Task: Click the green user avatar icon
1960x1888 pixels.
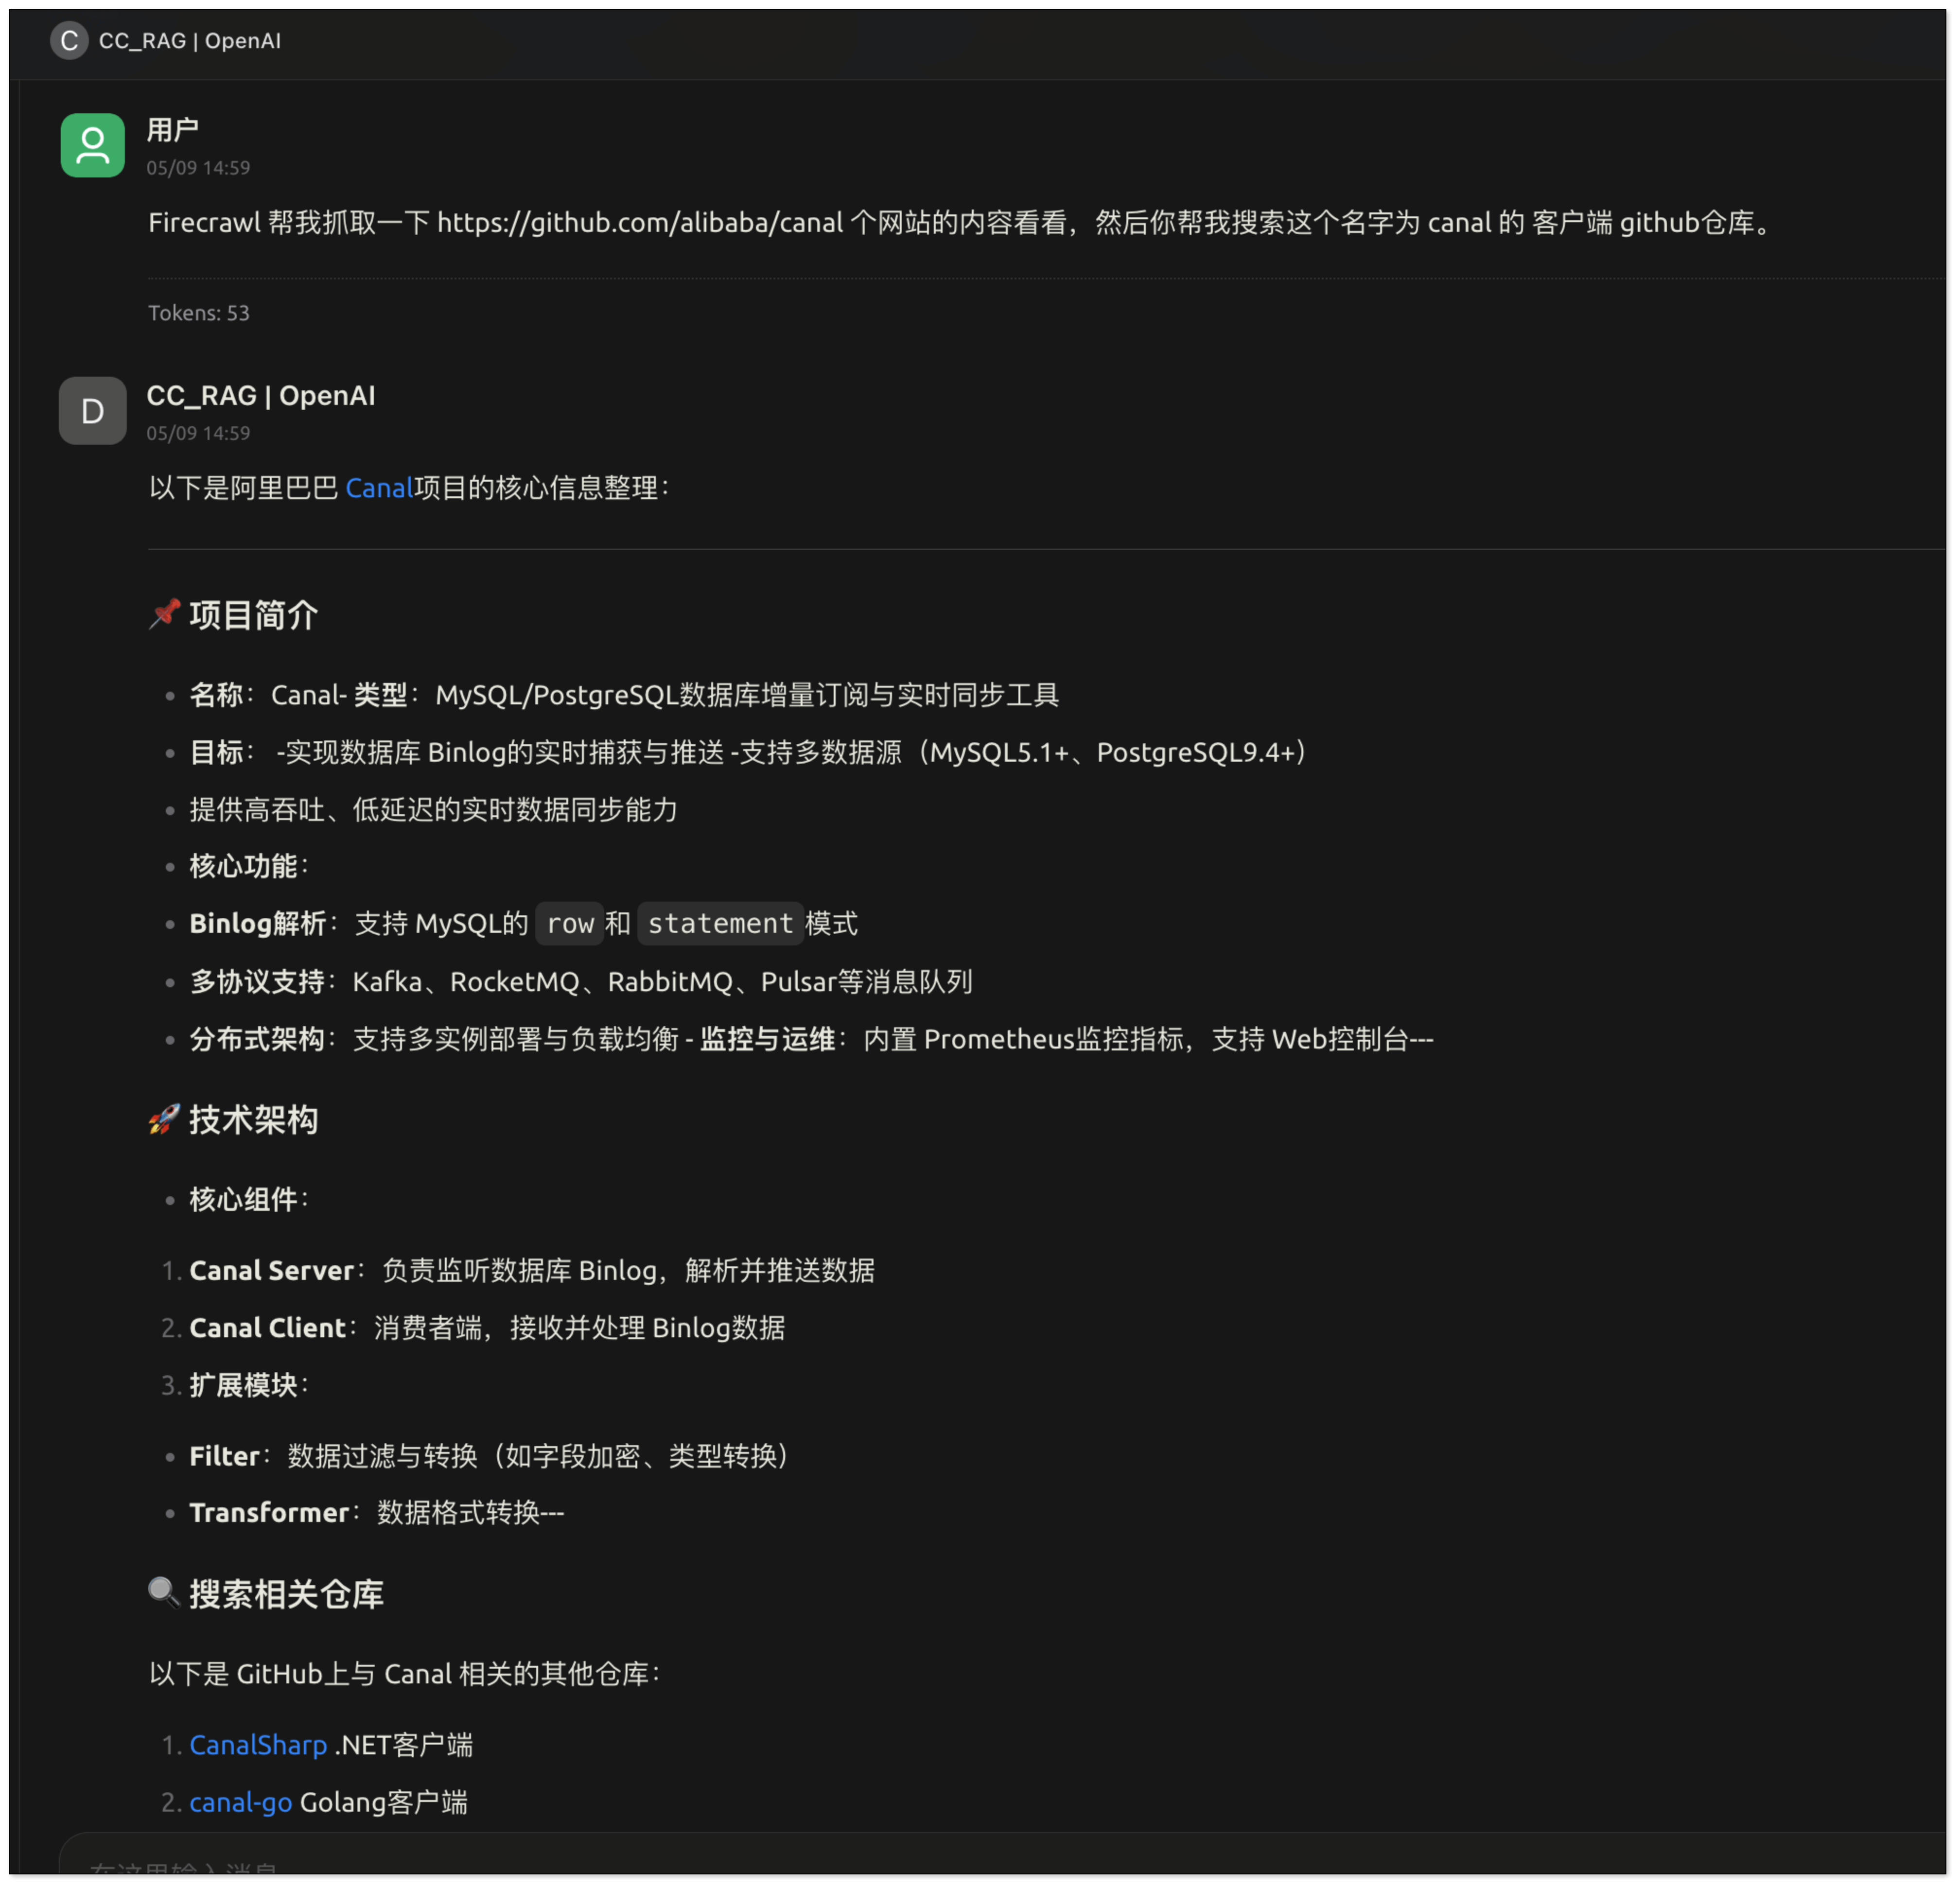Action: point(92,145)
